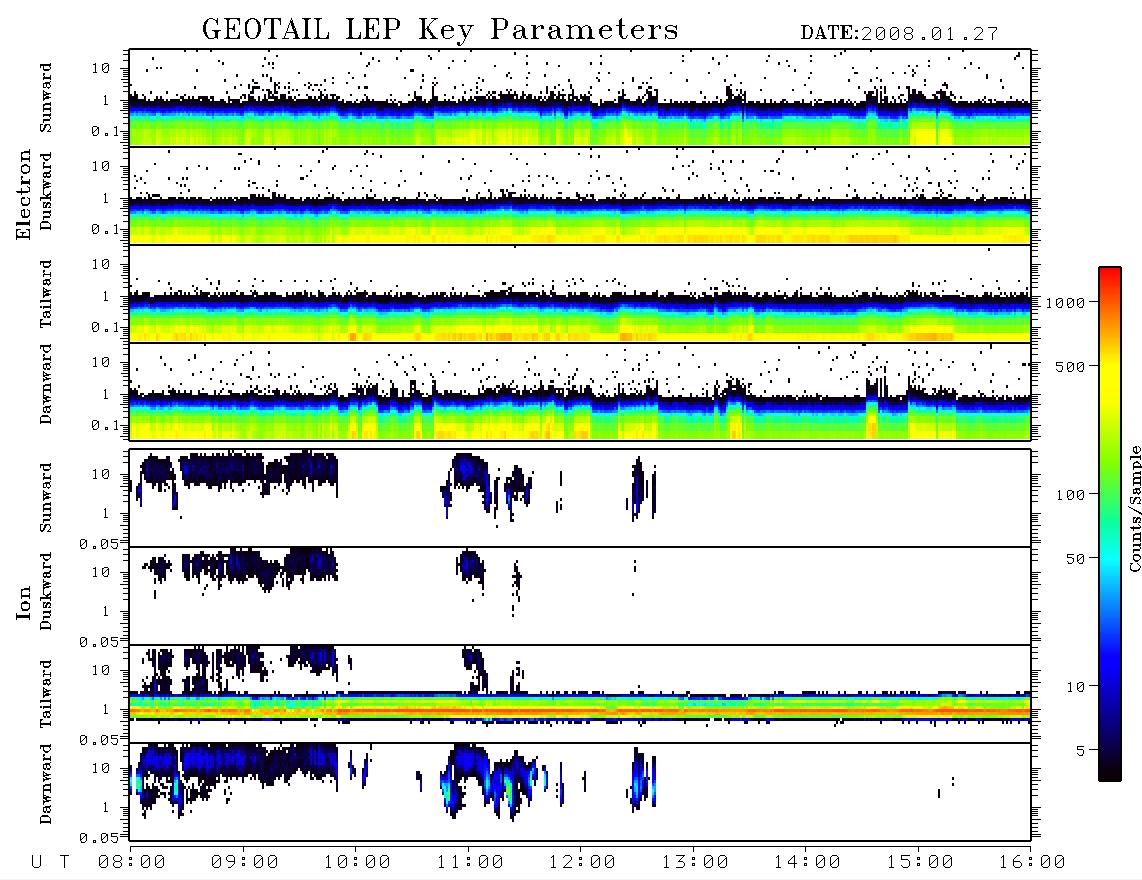
Task: Click the 08:00 time tick label
Action: pos(132,862)
